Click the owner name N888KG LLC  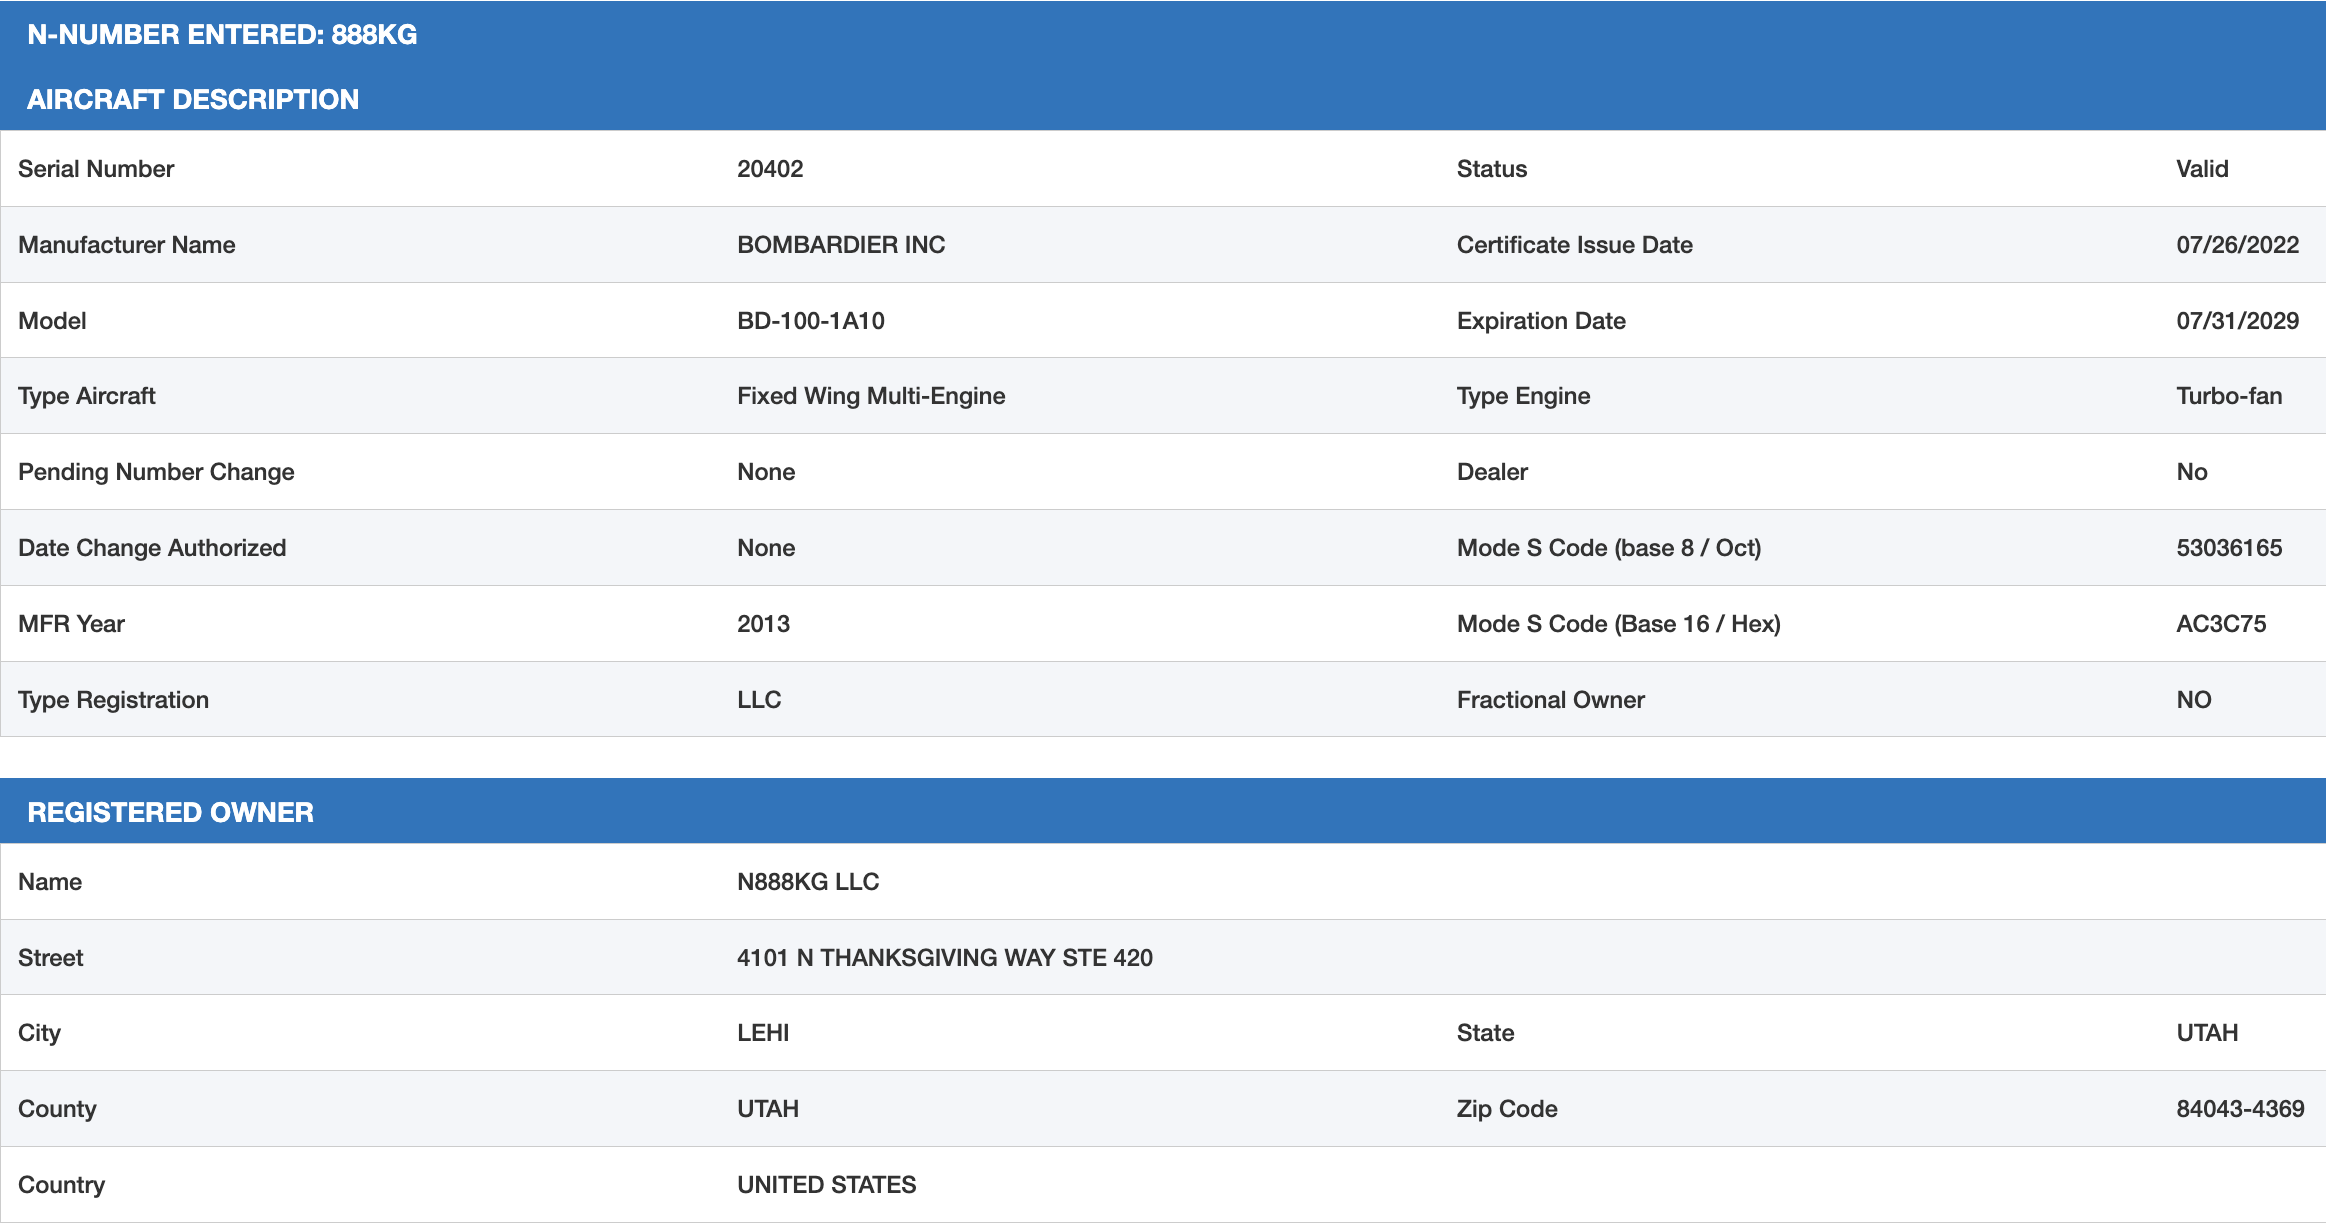(807, 882)
